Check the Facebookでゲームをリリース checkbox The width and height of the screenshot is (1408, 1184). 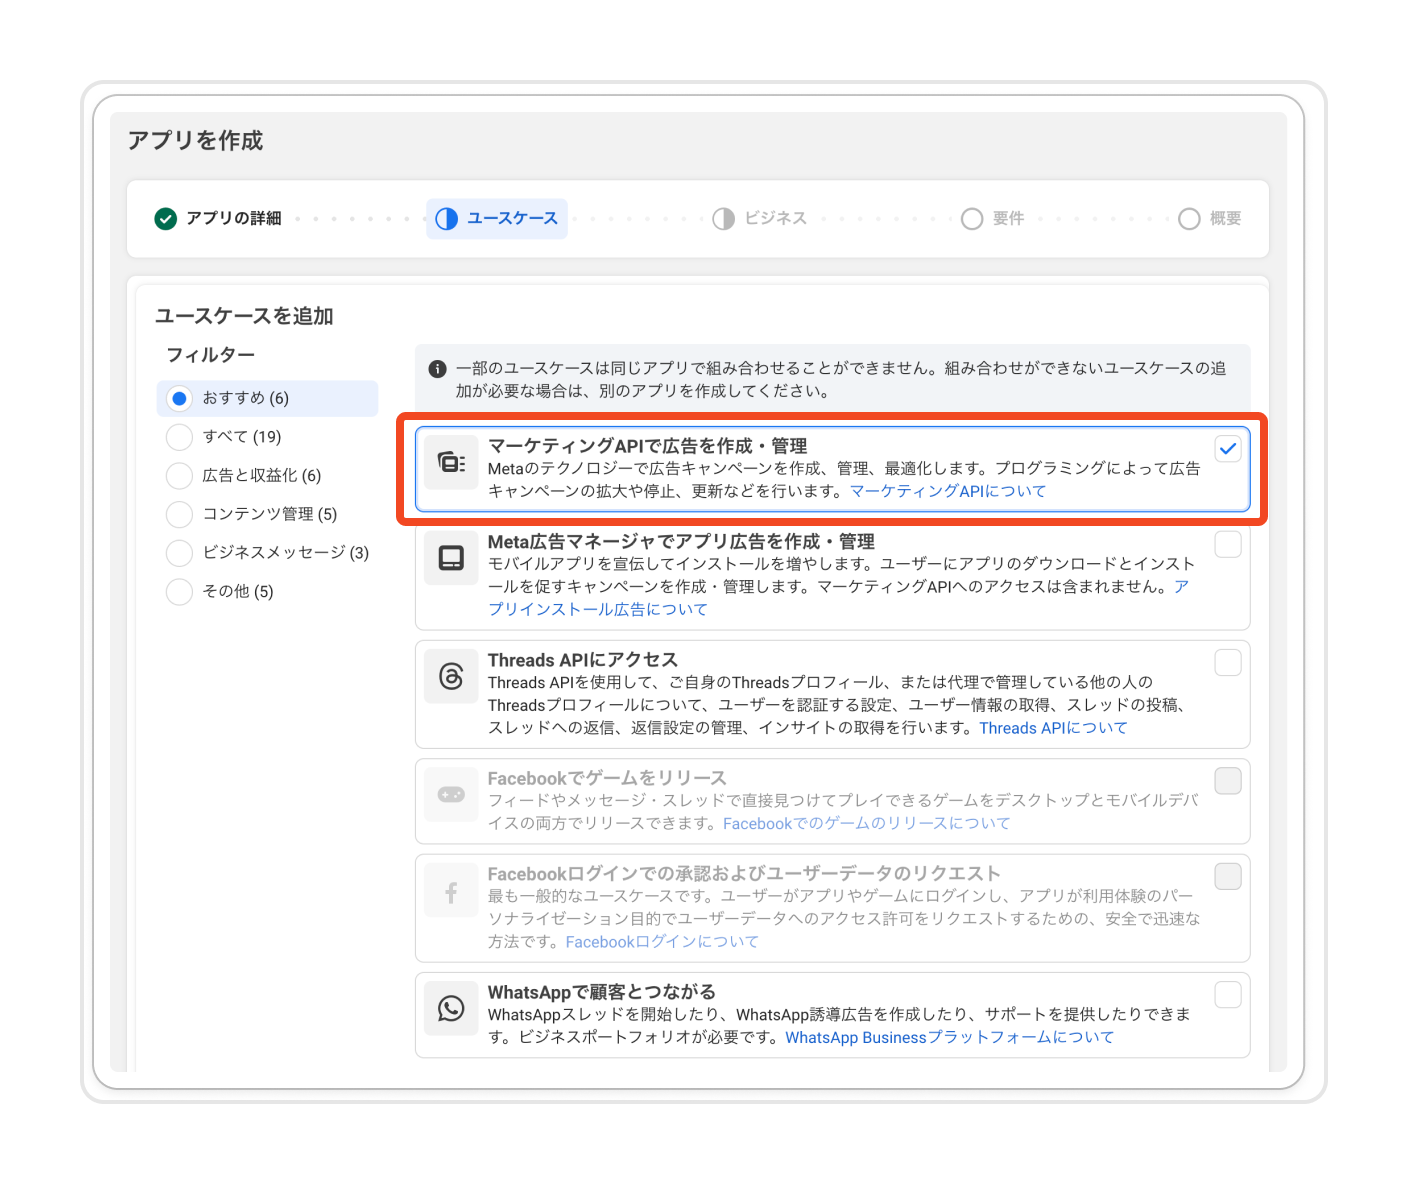click(1228, 781)
